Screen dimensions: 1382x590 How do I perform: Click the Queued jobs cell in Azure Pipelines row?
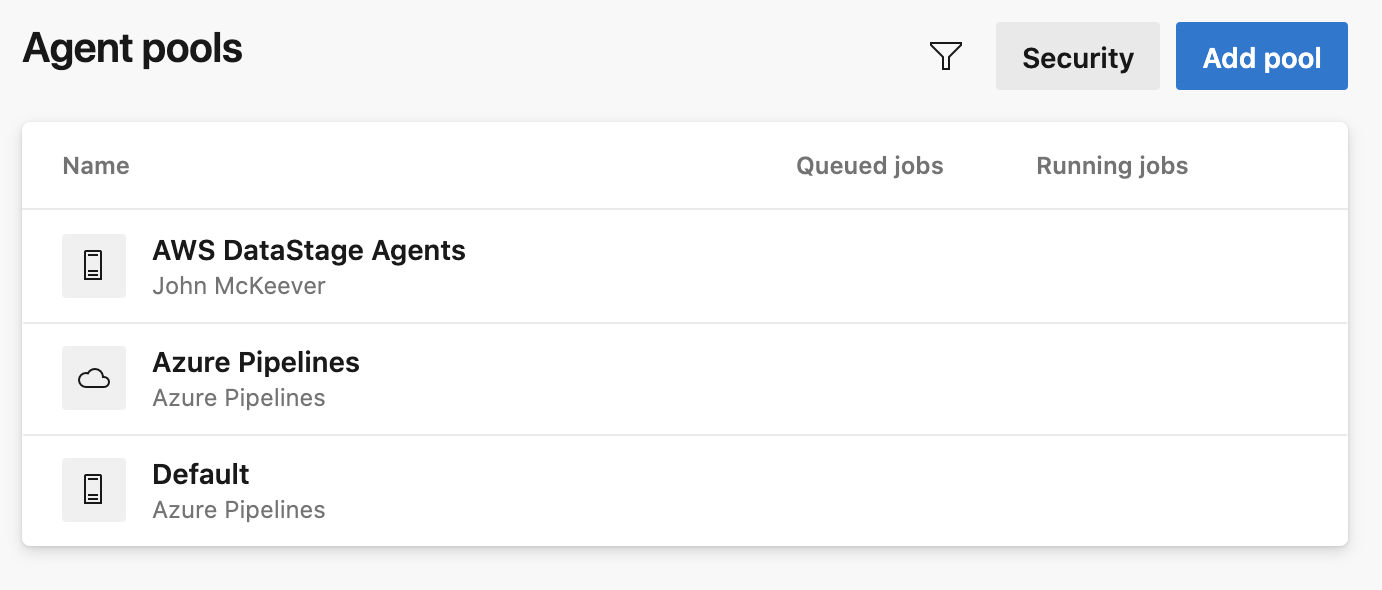point(869,378)
